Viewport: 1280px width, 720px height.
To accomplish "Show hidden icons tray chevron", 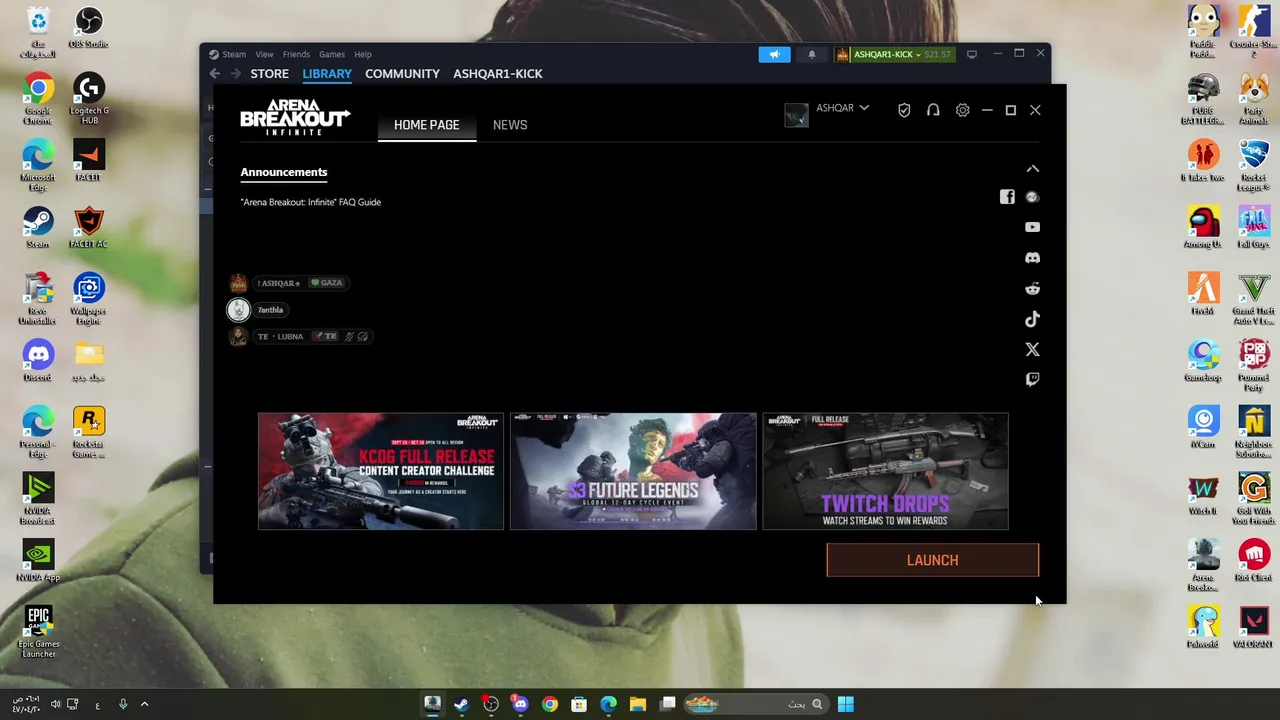I will pyautogui.click(x=144, y=704).
